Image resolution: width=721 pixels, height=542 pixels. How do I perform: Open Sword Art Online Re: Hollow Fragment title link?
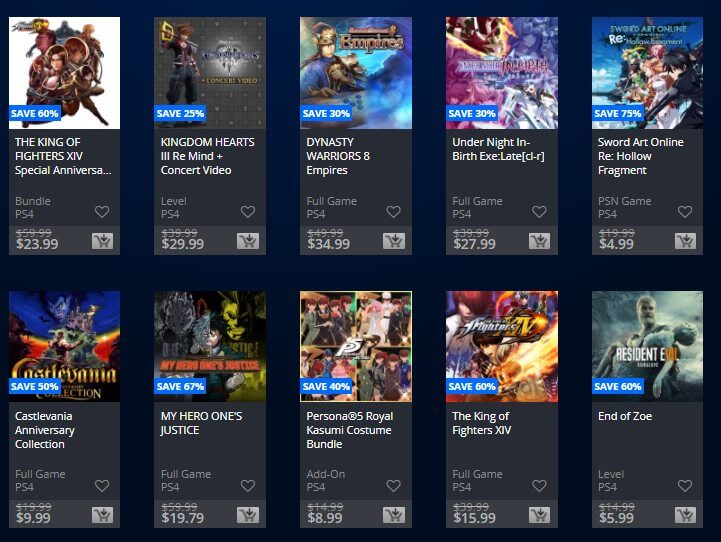click(641, 156)
